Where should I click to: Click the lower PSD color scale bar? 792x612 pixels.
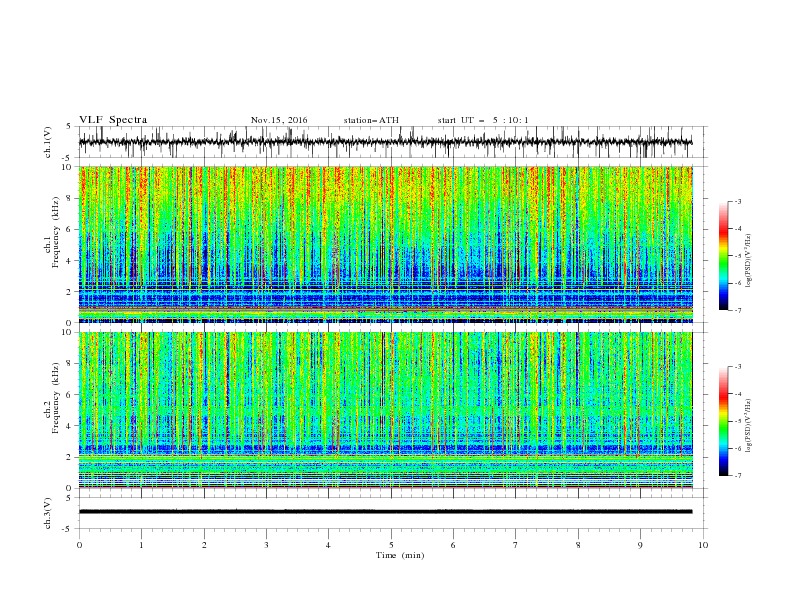[x=723, y=421]
